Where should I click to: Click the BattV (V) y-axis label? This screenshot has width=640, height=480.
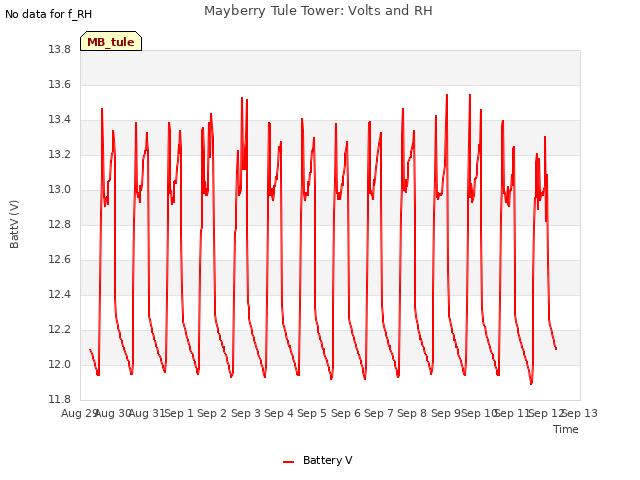pos(14,224)
